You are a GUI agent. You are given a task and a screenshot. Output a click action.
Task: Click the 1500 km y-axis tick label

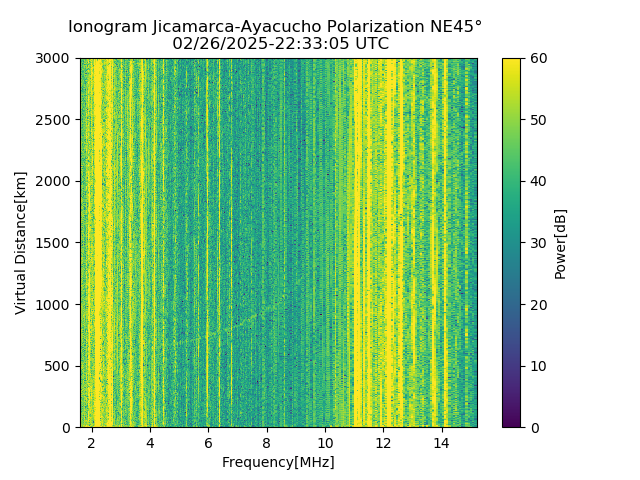[x=52, y=243]
